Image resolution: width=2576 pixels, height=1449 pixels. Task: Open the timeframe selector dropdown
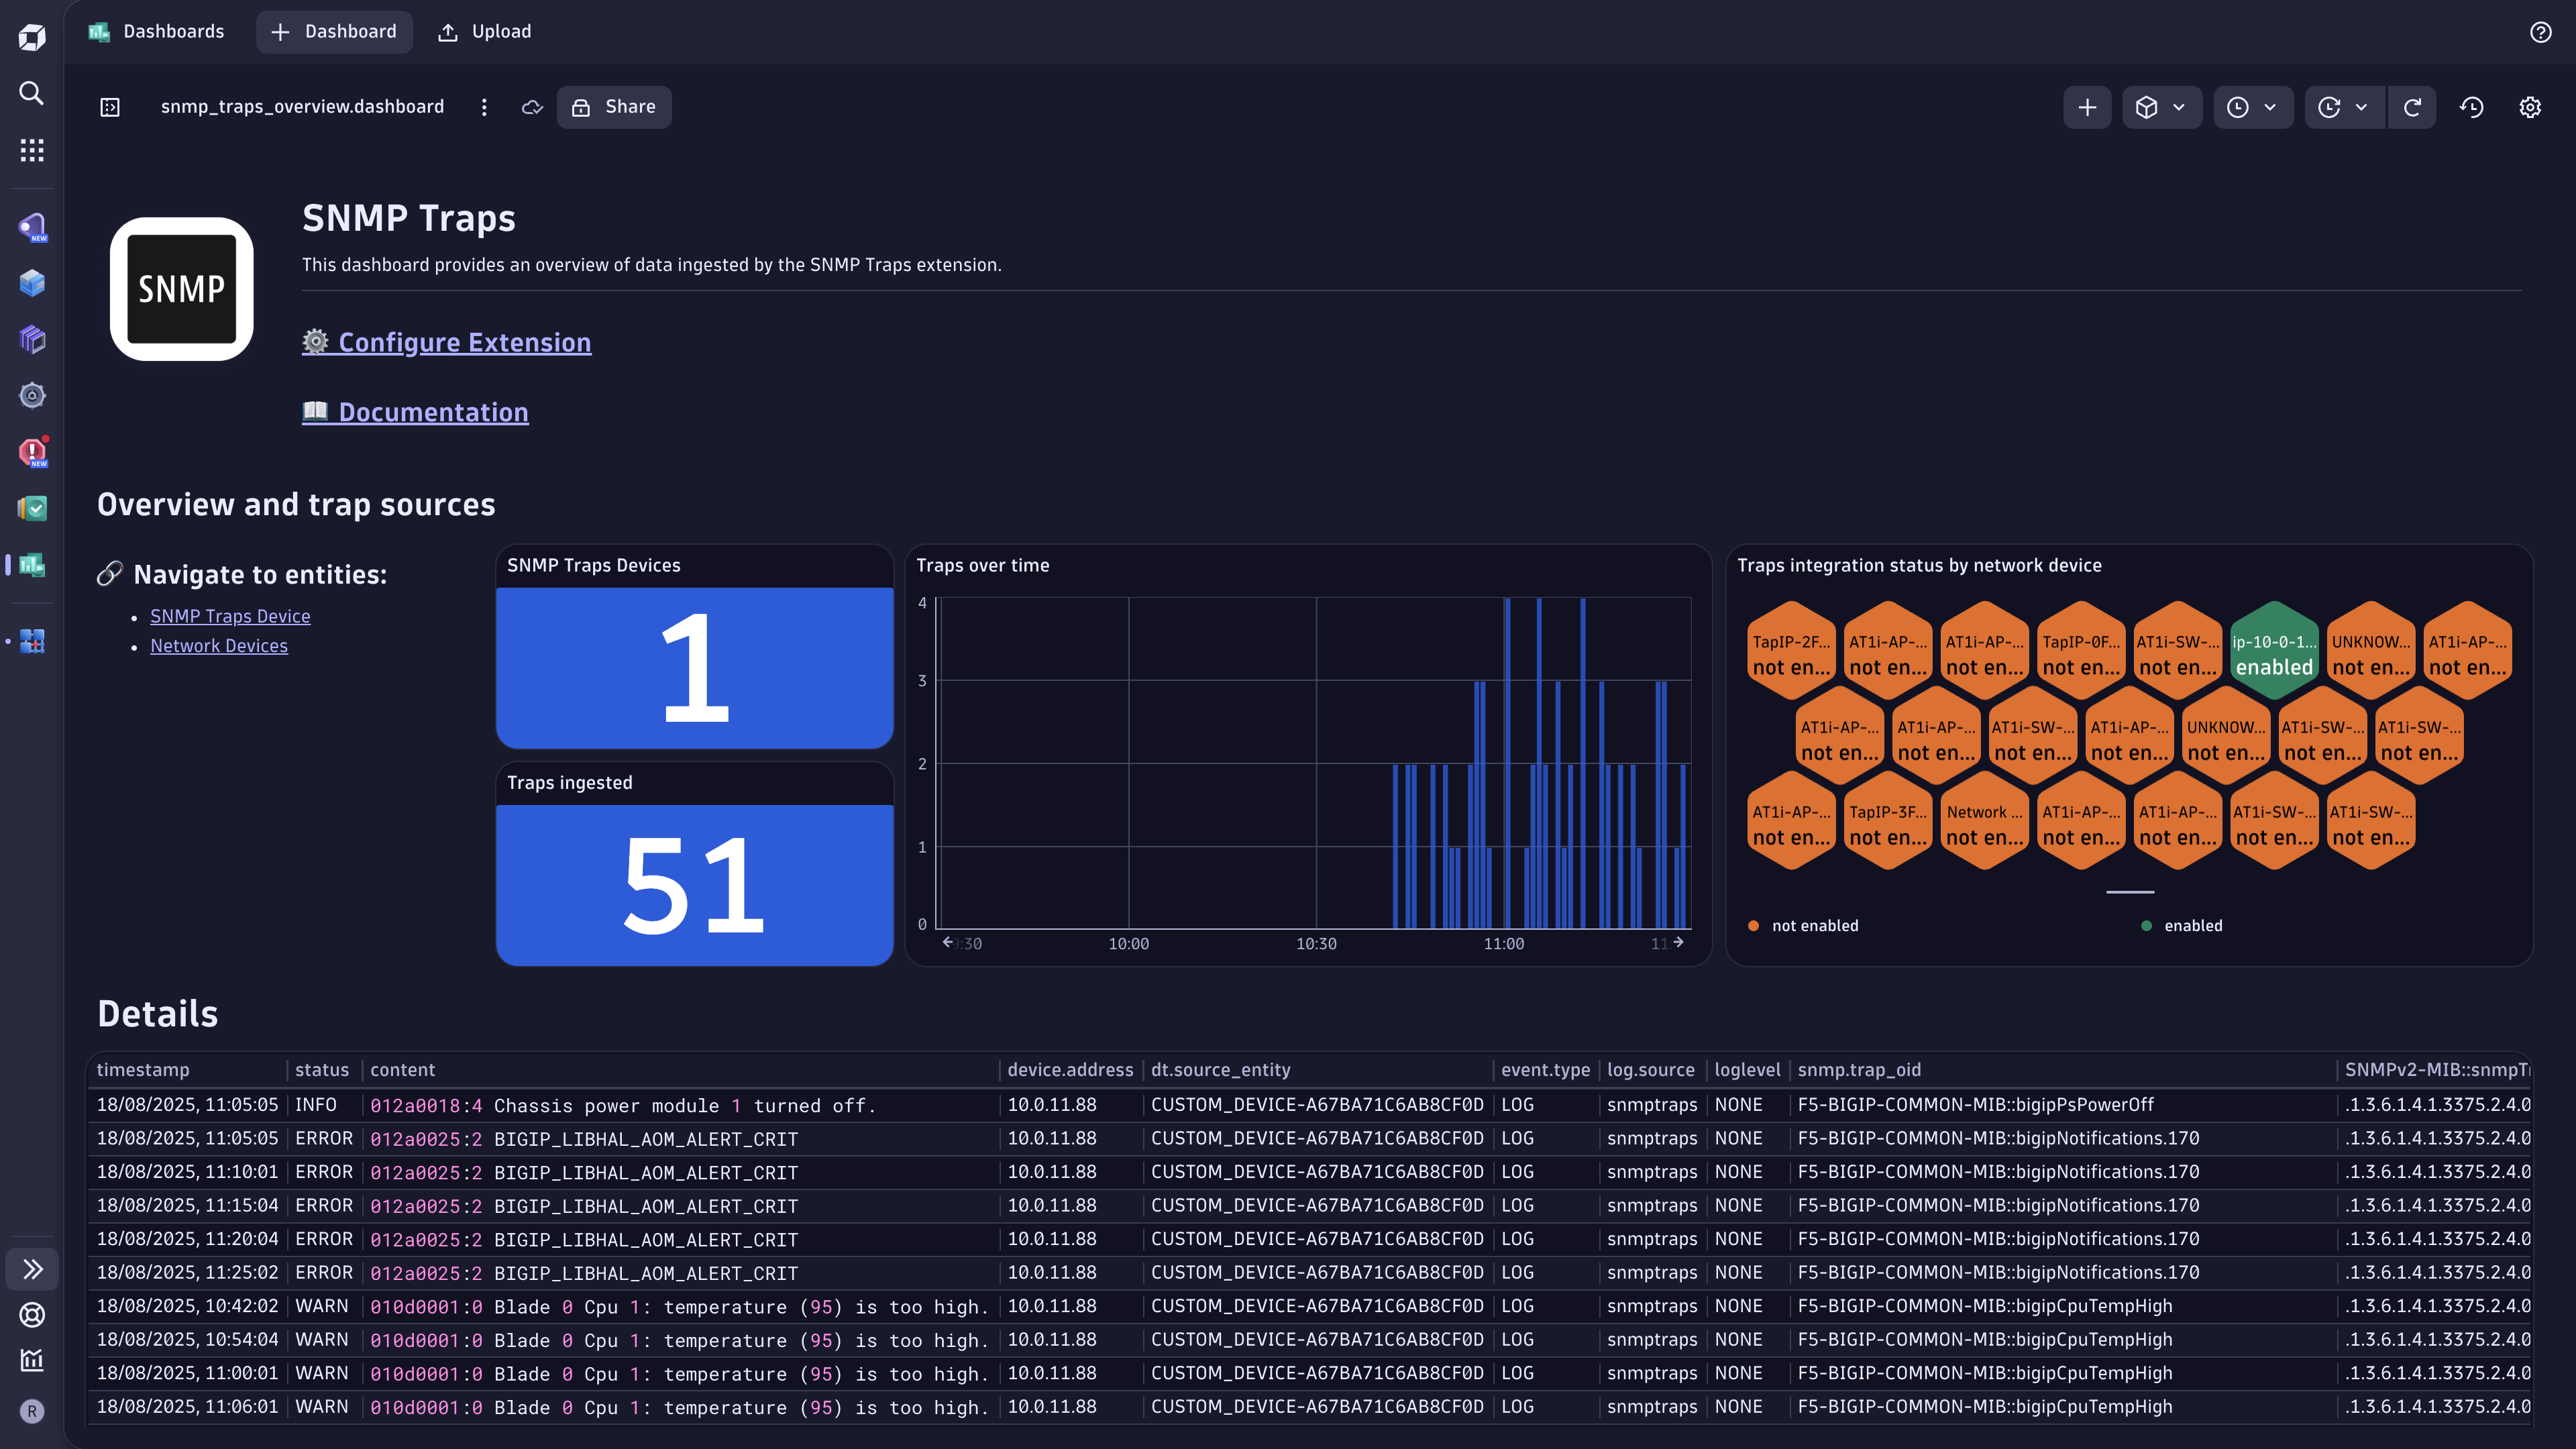2253,107
